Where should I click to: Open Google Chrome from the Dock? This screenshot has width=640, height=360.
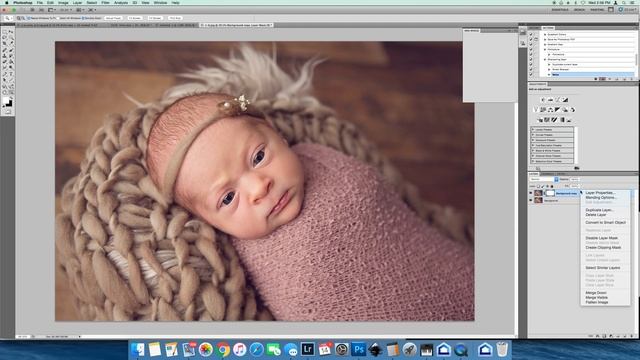coord(223,349)
